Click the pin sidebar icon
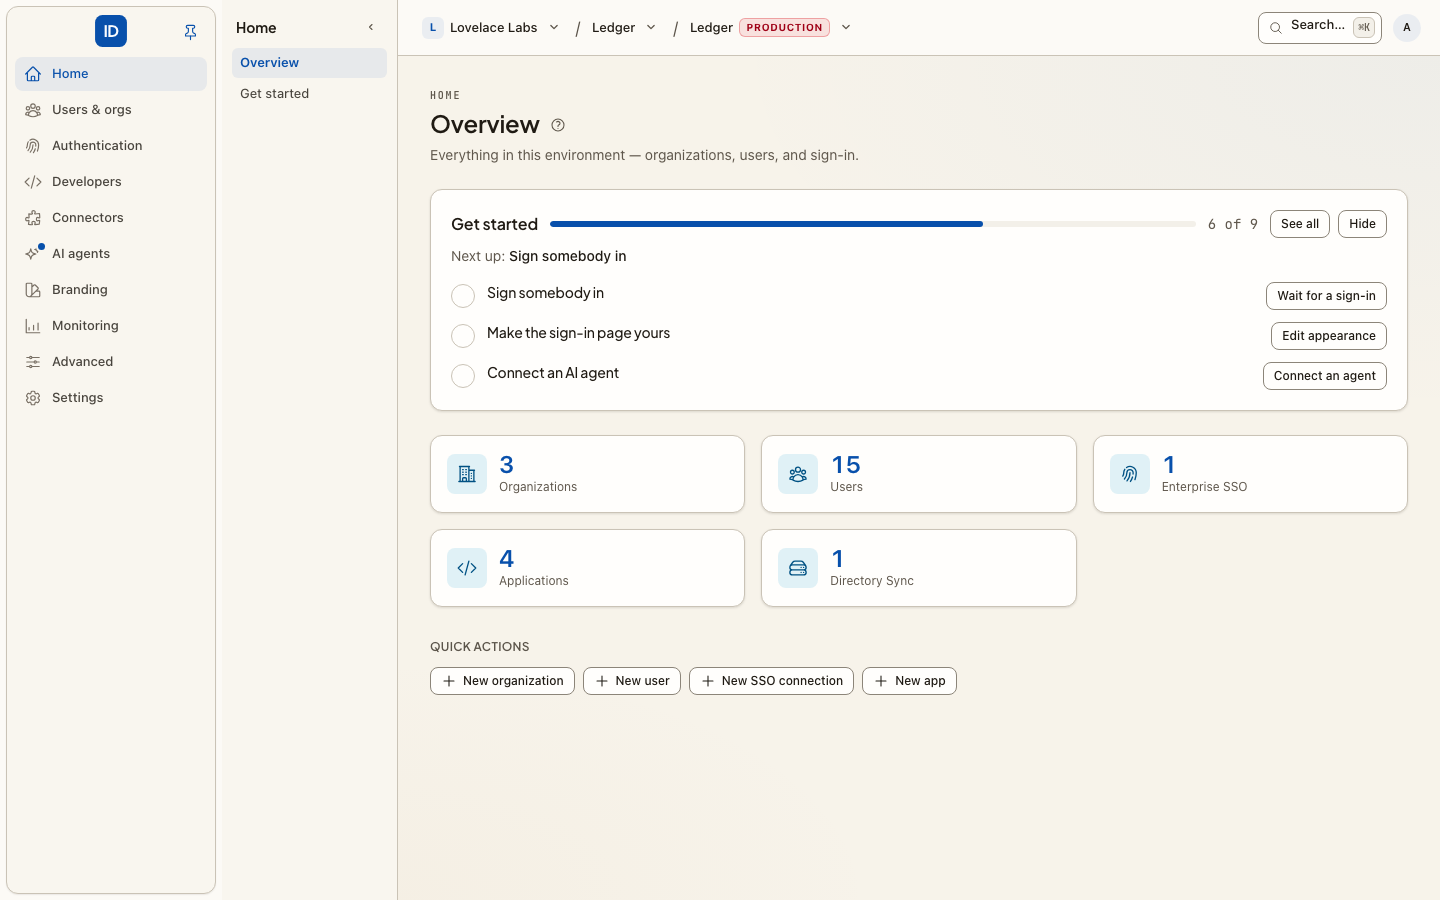The width and height of the screenshot is (1440, 900). point(190,32)
